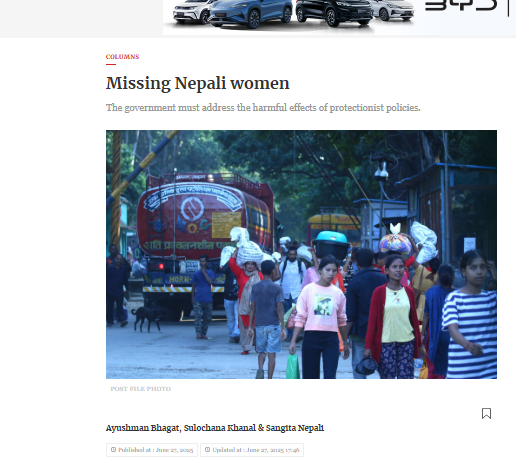The image size is (516, 467).
Task: Click the woman in striped shirt in photo
Action: (470, 317)
